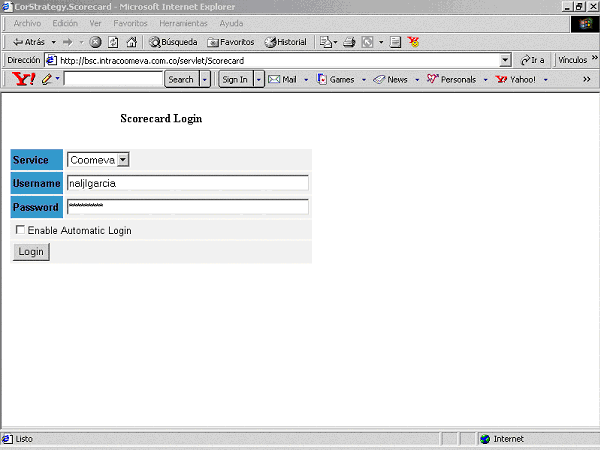Click the Yahoo! logo in toolbar
600x450 pixels.
(22, 79)
